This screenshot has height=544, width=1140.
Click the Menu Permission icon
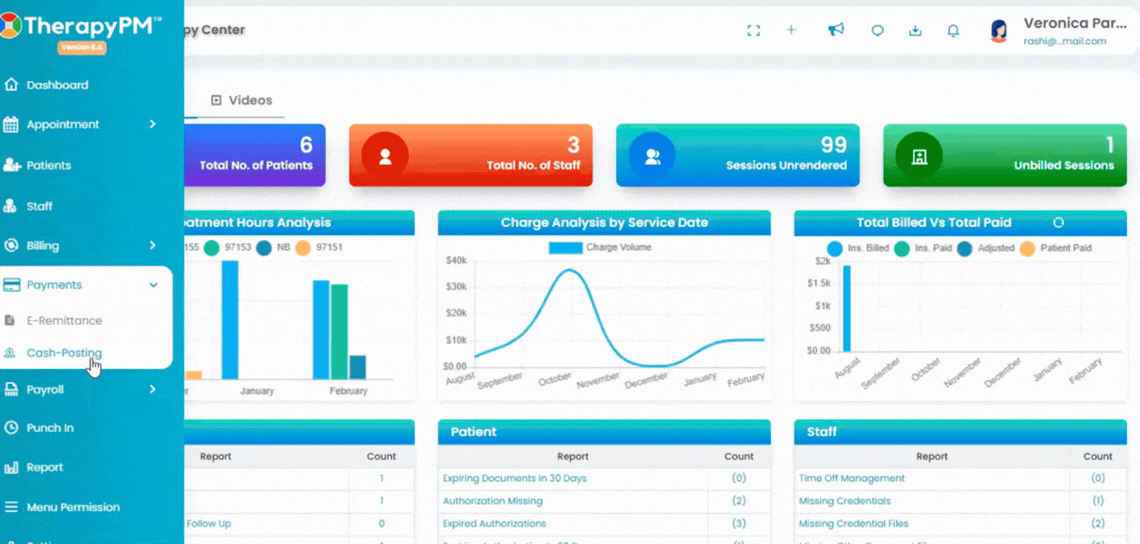point(10,507)
